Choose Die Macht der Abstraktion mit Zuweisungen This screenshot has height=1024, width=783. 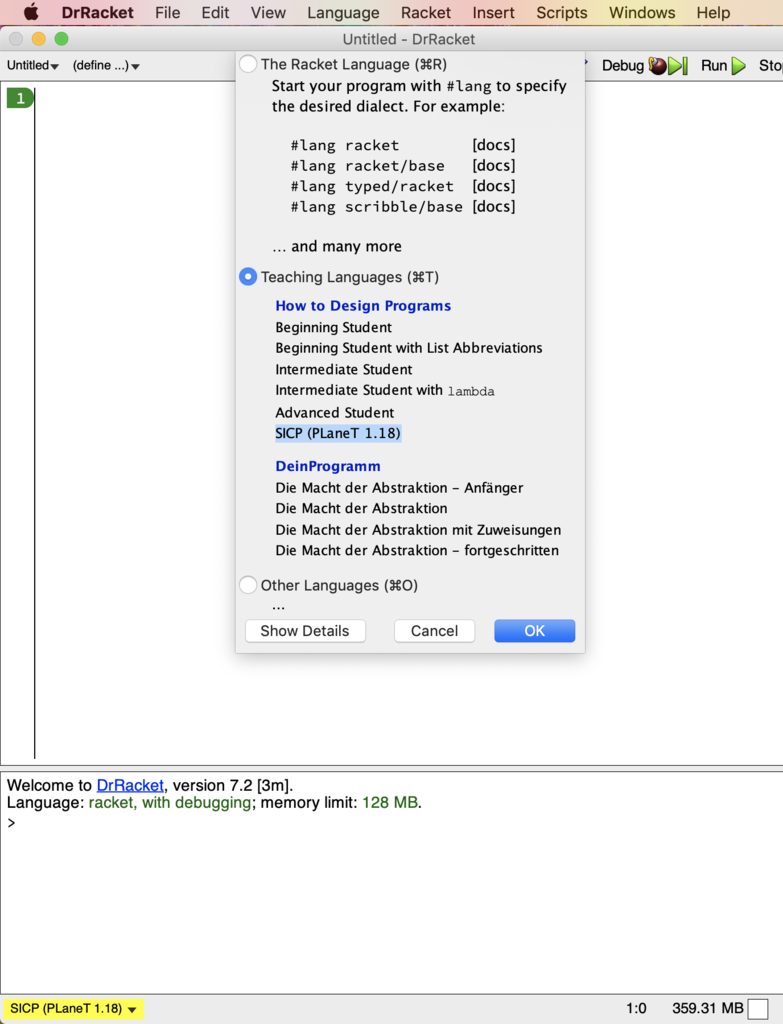[x=418, y=530]
